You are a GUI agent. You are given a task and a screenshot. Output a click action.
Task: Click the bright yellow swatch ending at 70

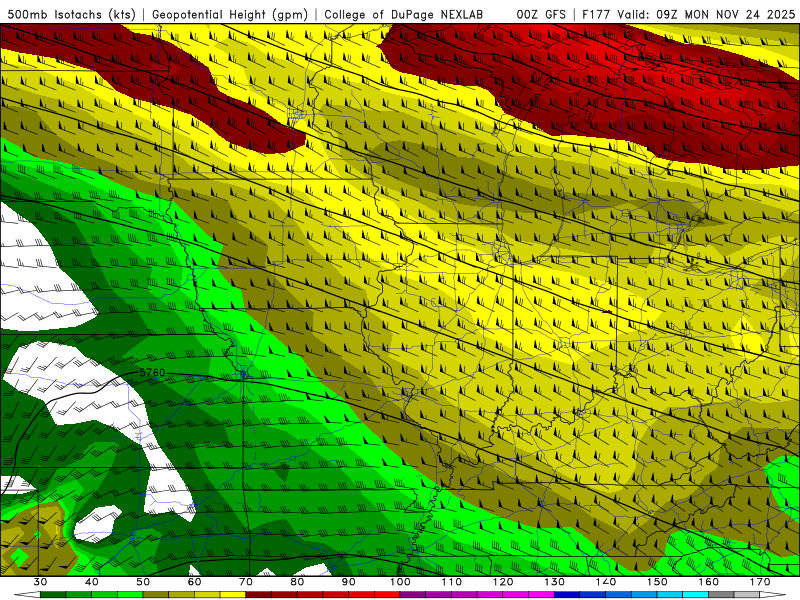pyautogui.click(x=233, y=595)
